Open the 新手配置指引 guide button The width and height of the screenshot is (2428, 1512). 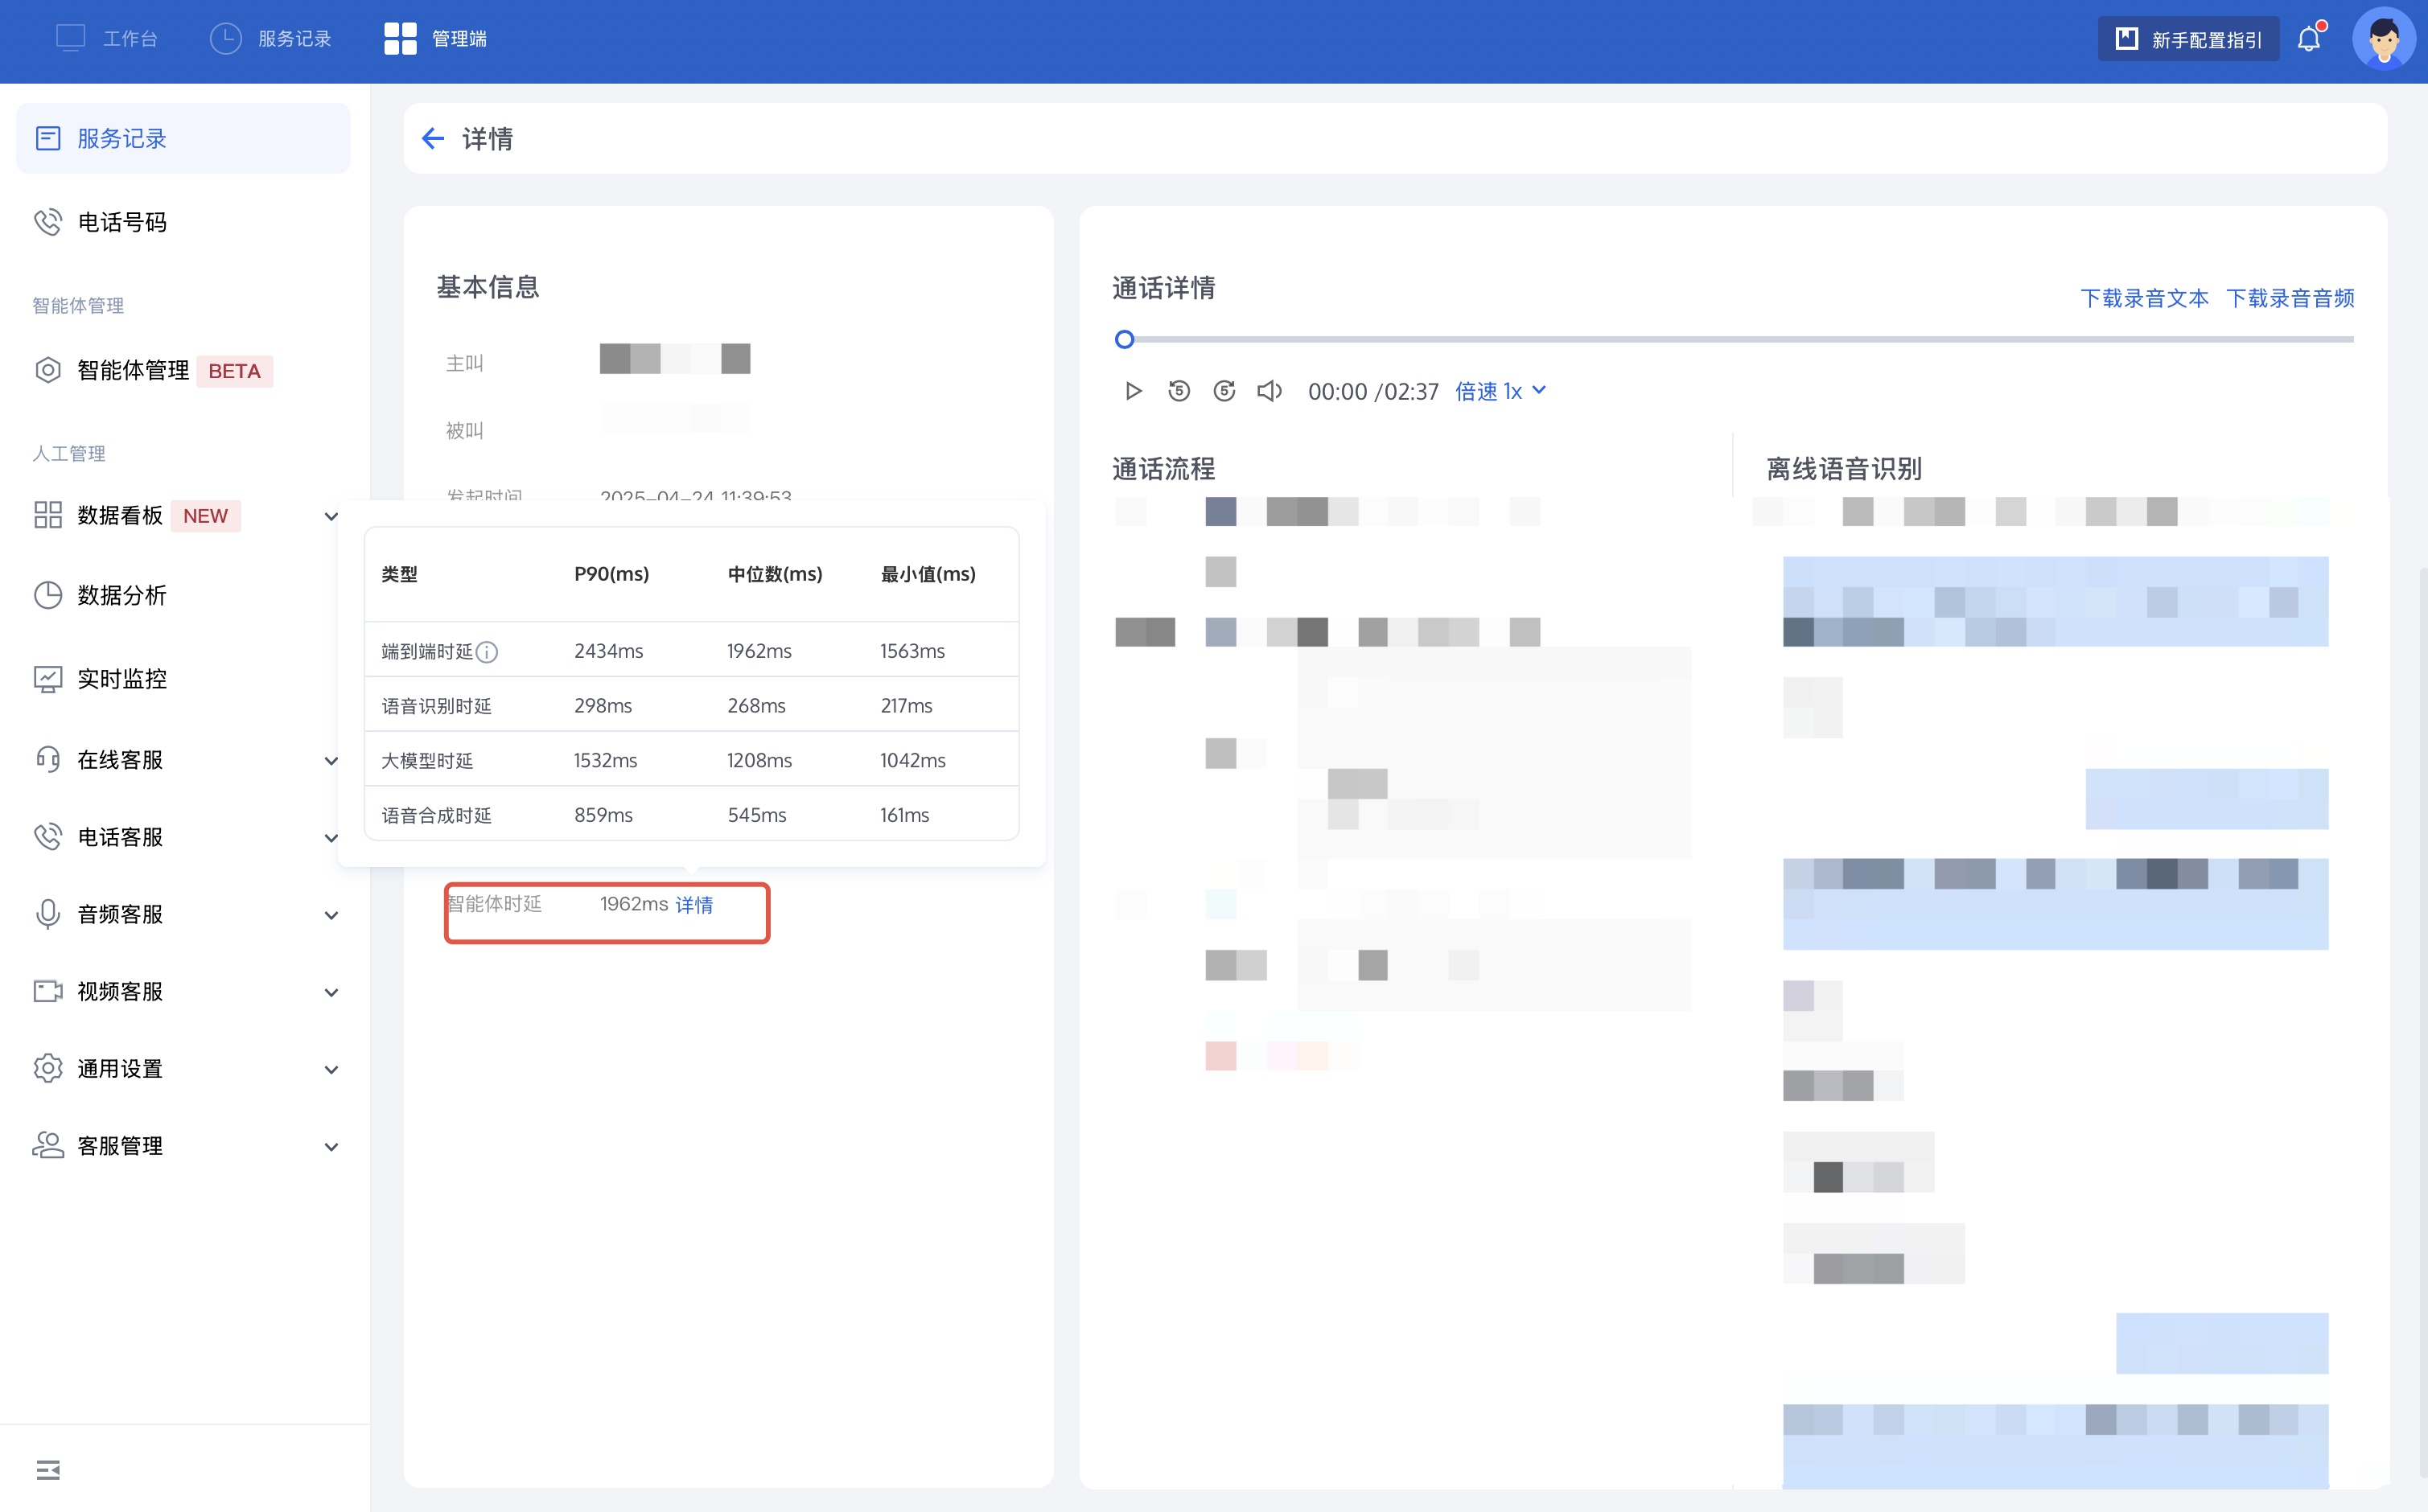tap(2188, 39)
